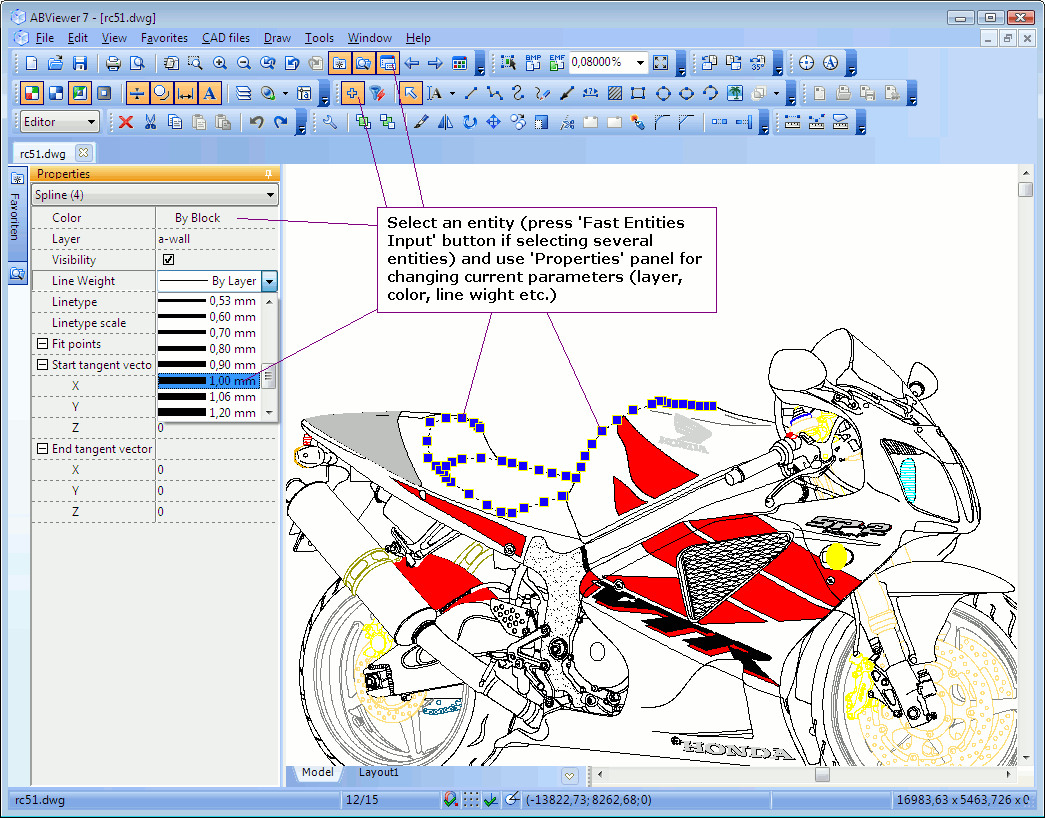Select 0,70 mm line weight option

209,333
